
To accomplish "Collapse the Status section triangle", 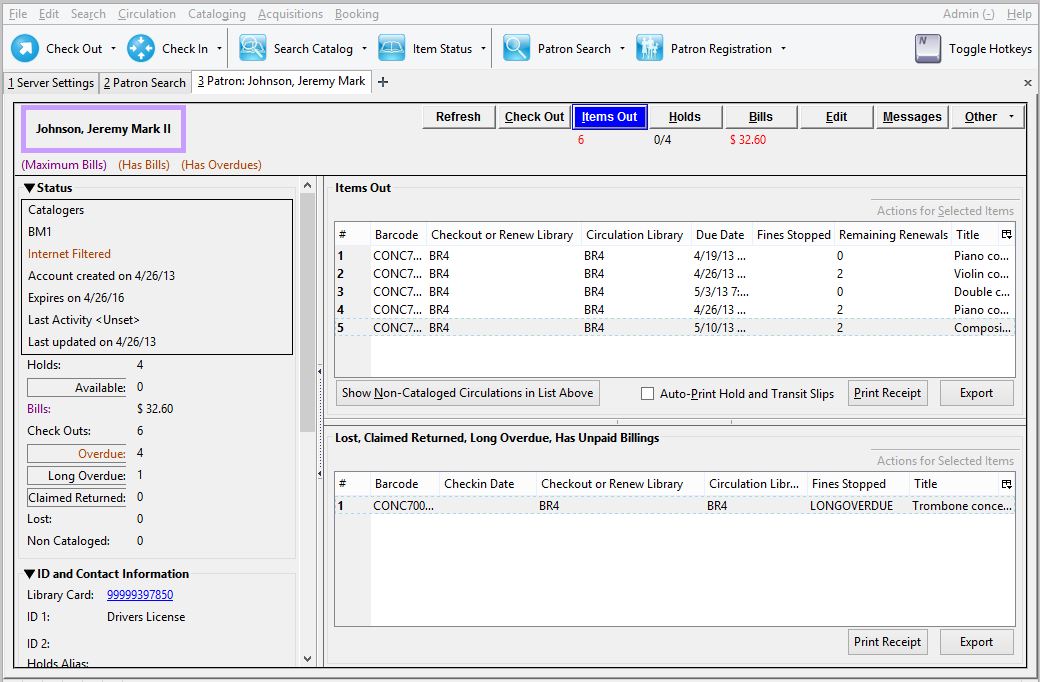I will pos(29,188).
